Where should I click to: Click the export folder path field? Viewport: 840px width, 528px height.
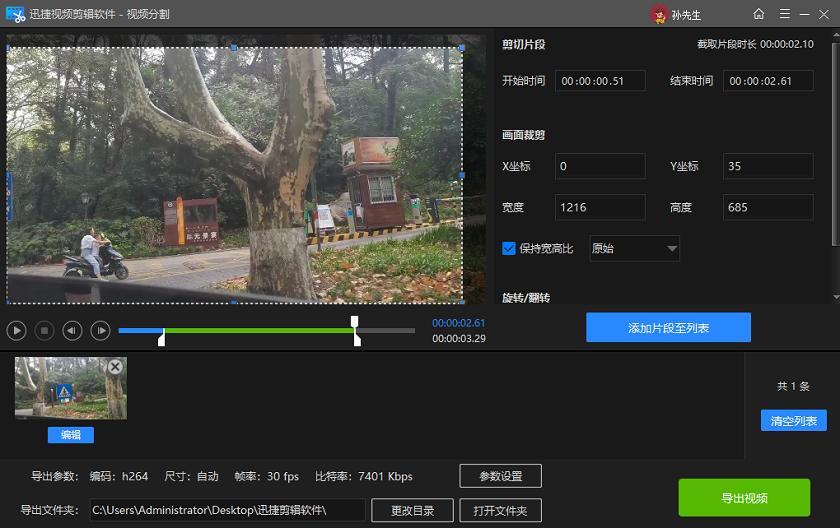point(228,510)
